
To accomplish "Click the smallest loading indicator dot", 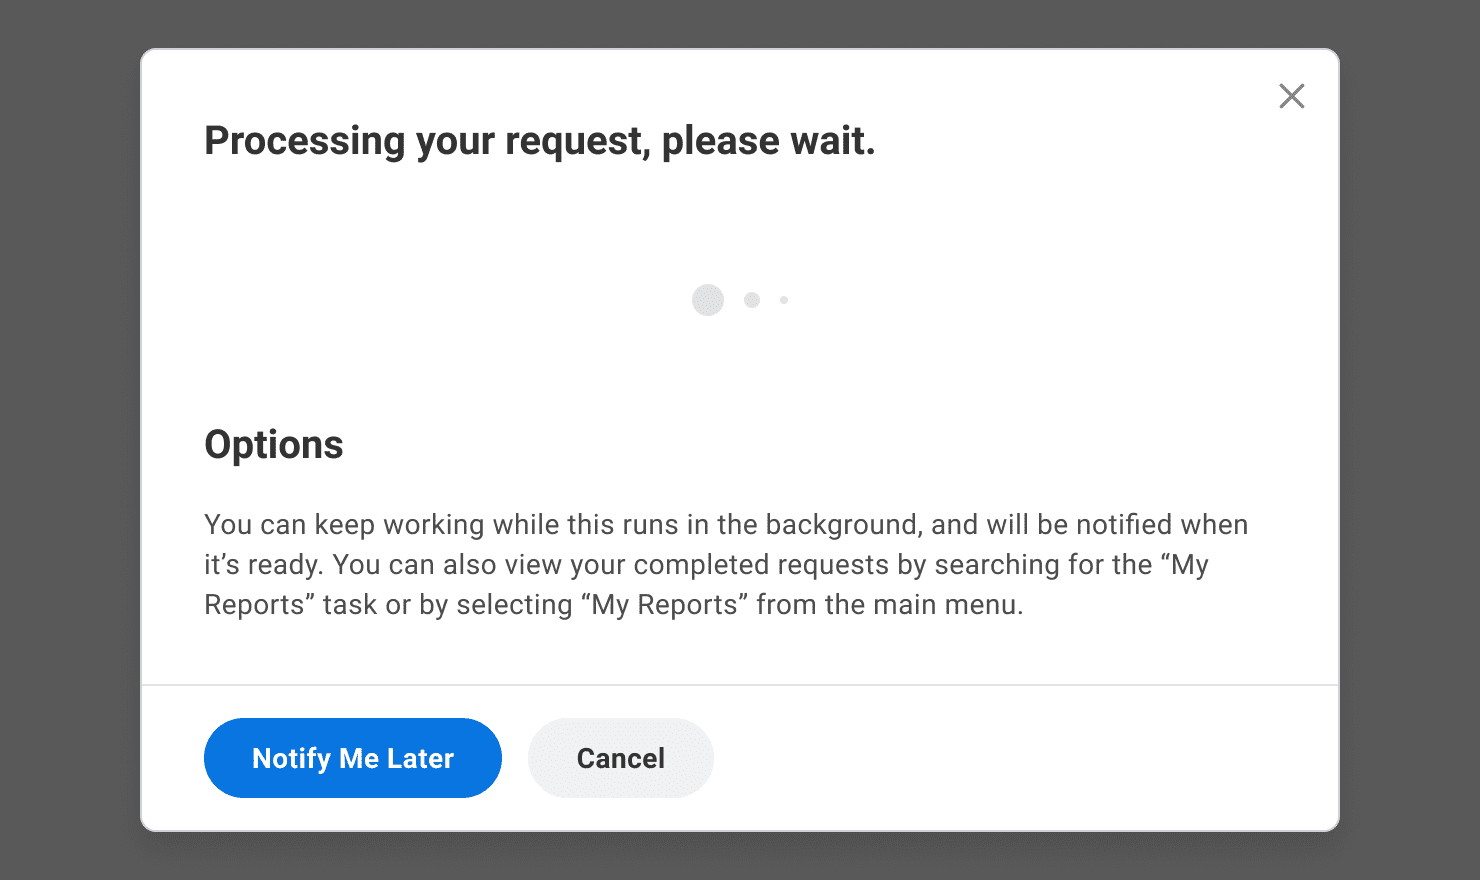I will point(784,300).
